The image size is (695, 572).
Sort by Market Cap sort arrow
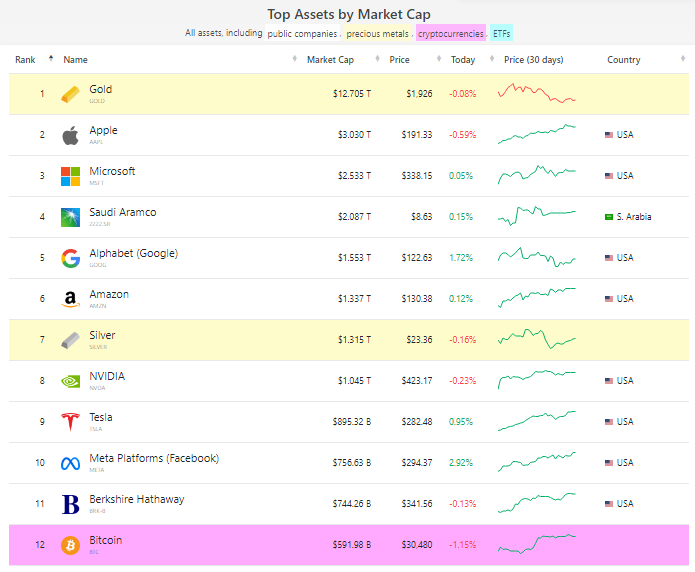[378, 59]
